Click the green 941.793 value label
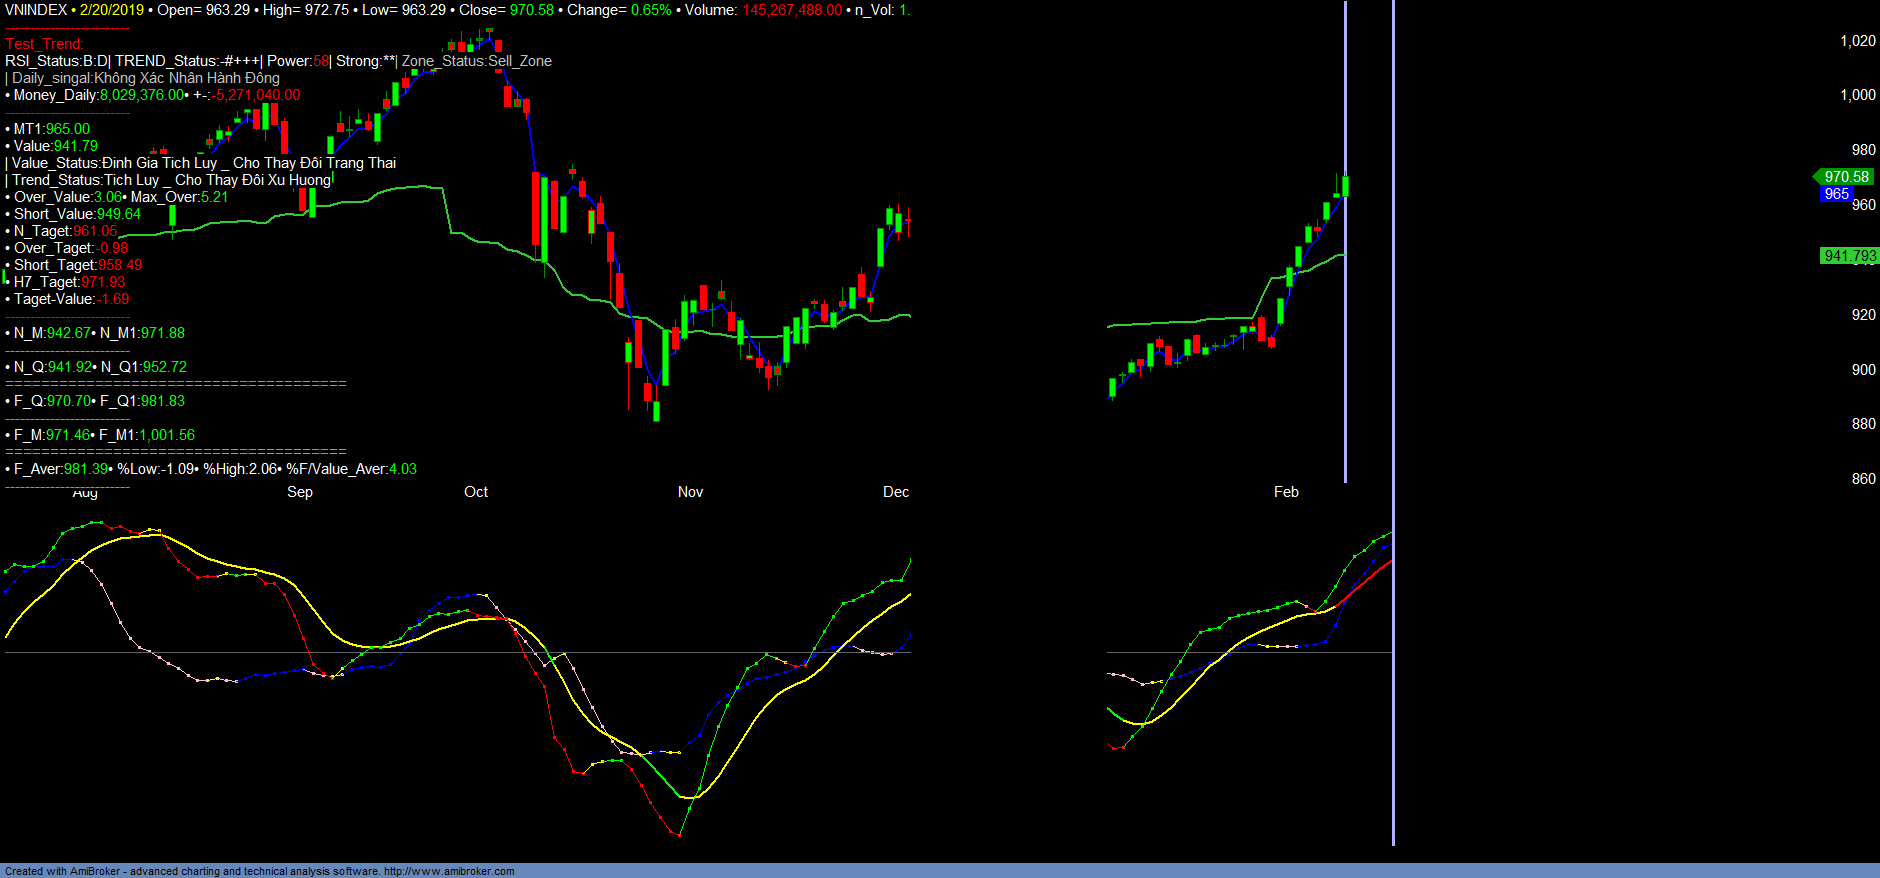This screenshot has height=878, width=1880. pyautogui.click(x=1849, y=256)
